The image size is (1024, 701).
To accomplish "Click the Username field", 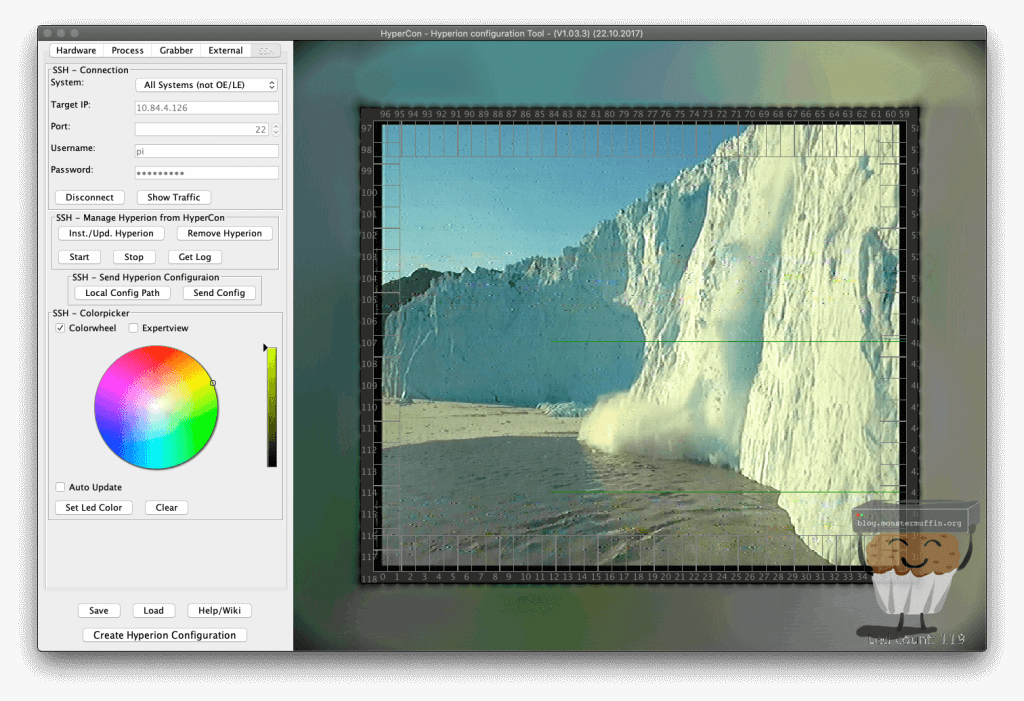I will click(x=206, y=151).
